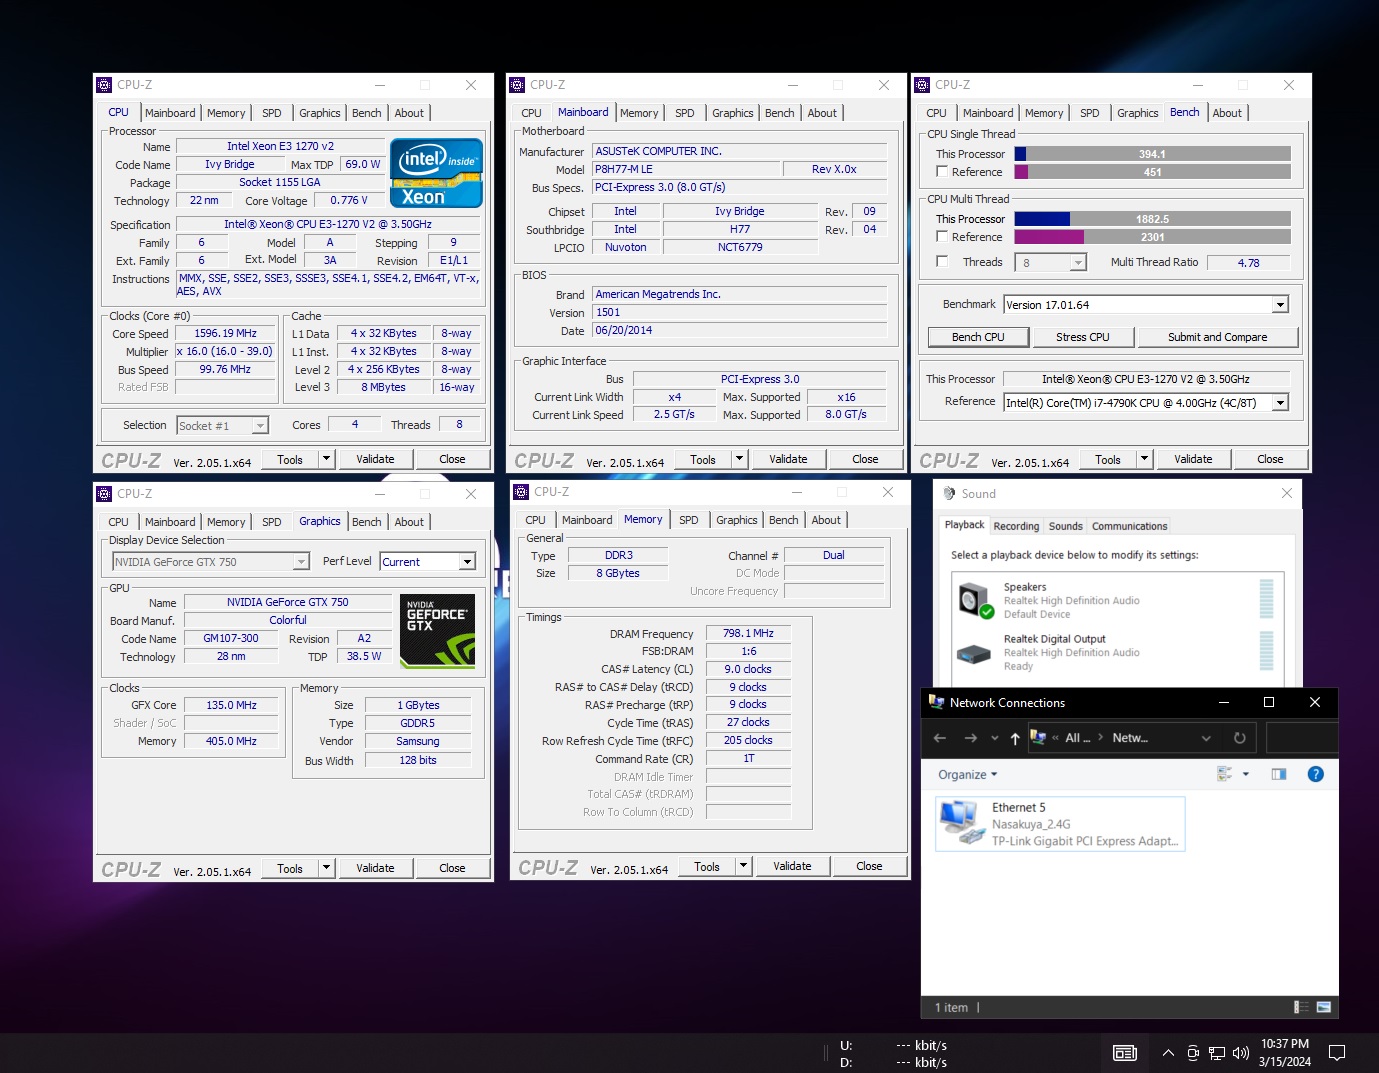Open the taskbar news and interests icon
The height and width of the screenshot is (1073, 1379).
point(1125,1053)
